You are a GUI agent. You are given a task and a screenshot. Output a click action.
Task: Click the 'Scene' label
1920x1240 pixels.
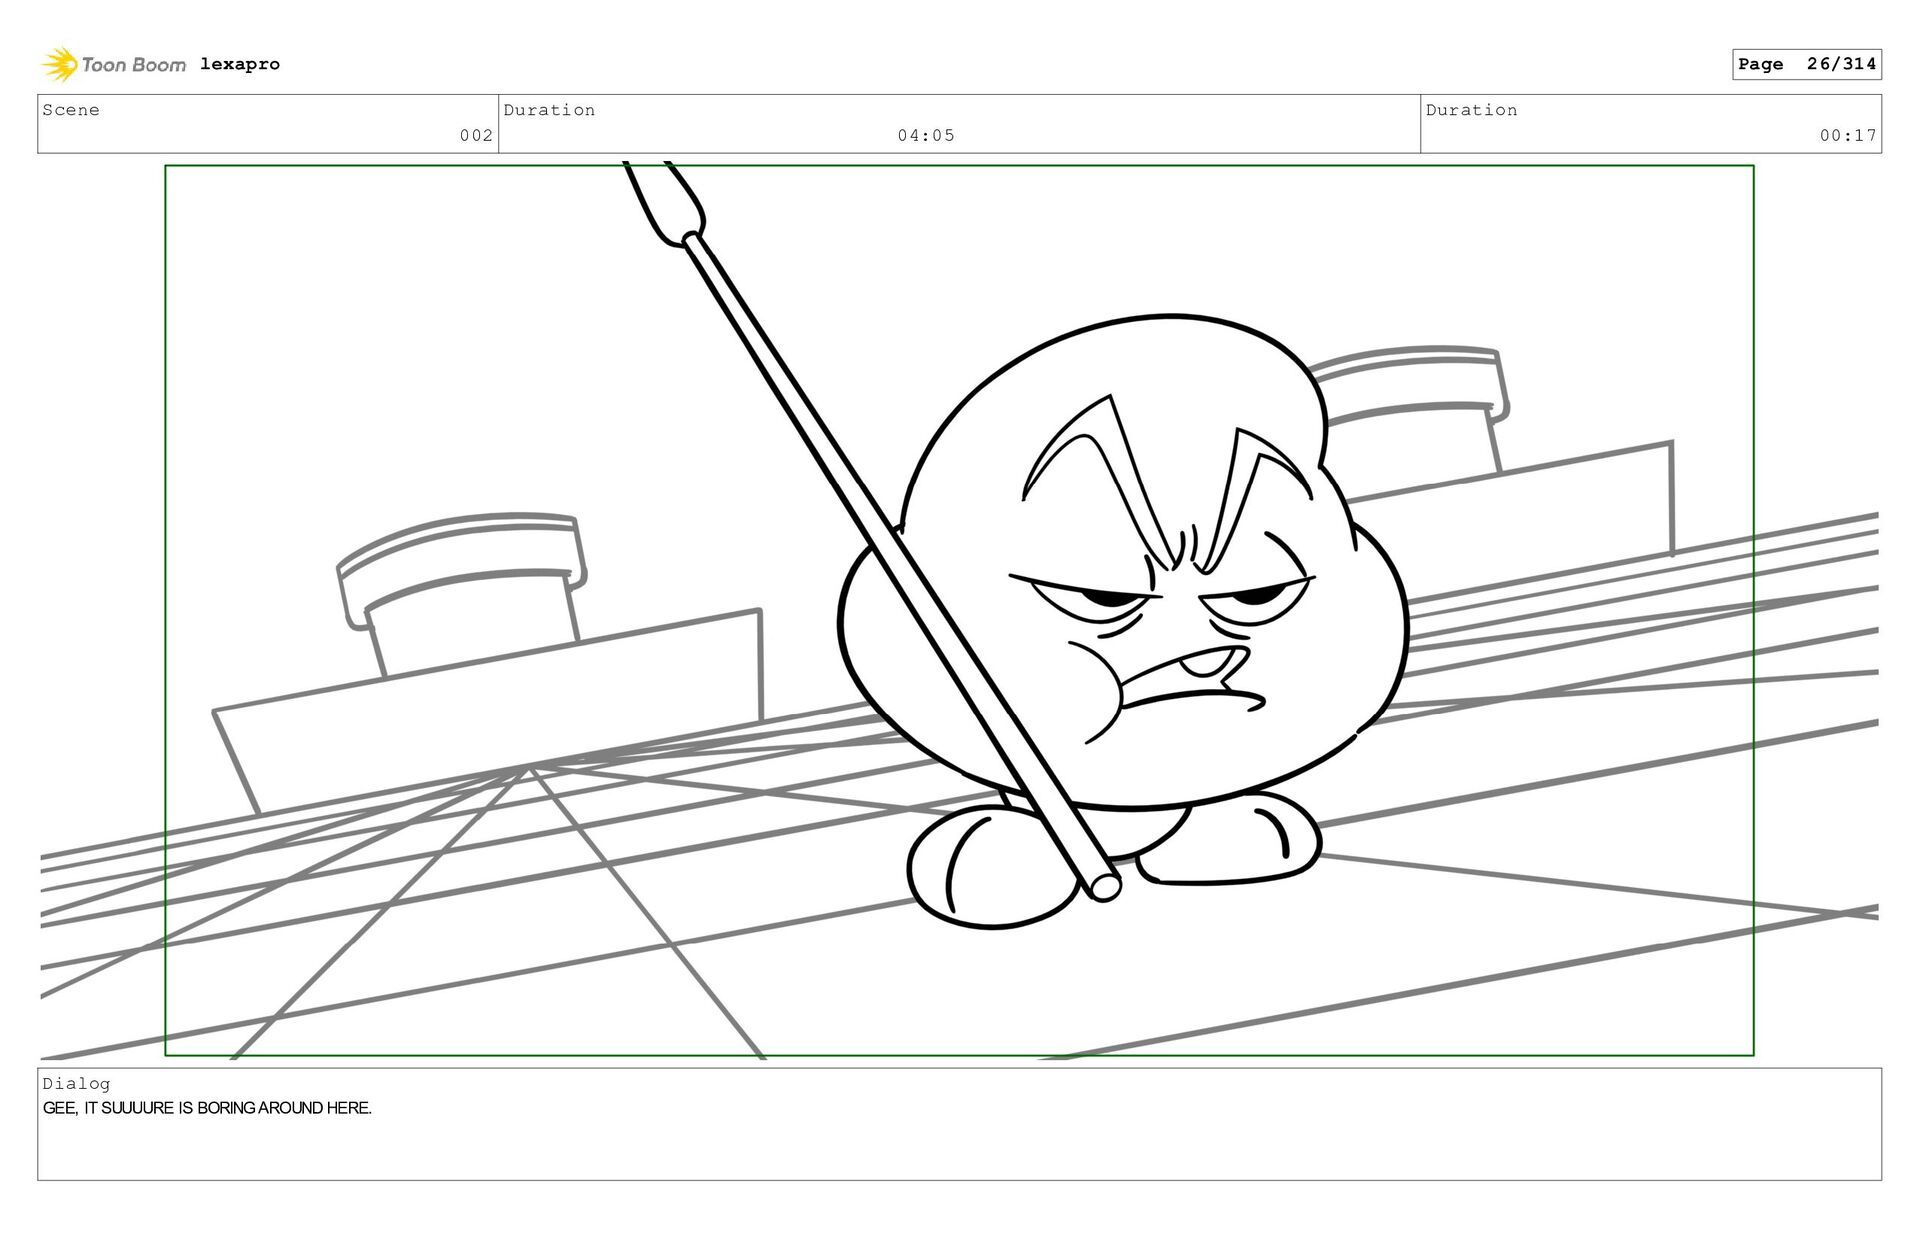(x=71, y=110)
